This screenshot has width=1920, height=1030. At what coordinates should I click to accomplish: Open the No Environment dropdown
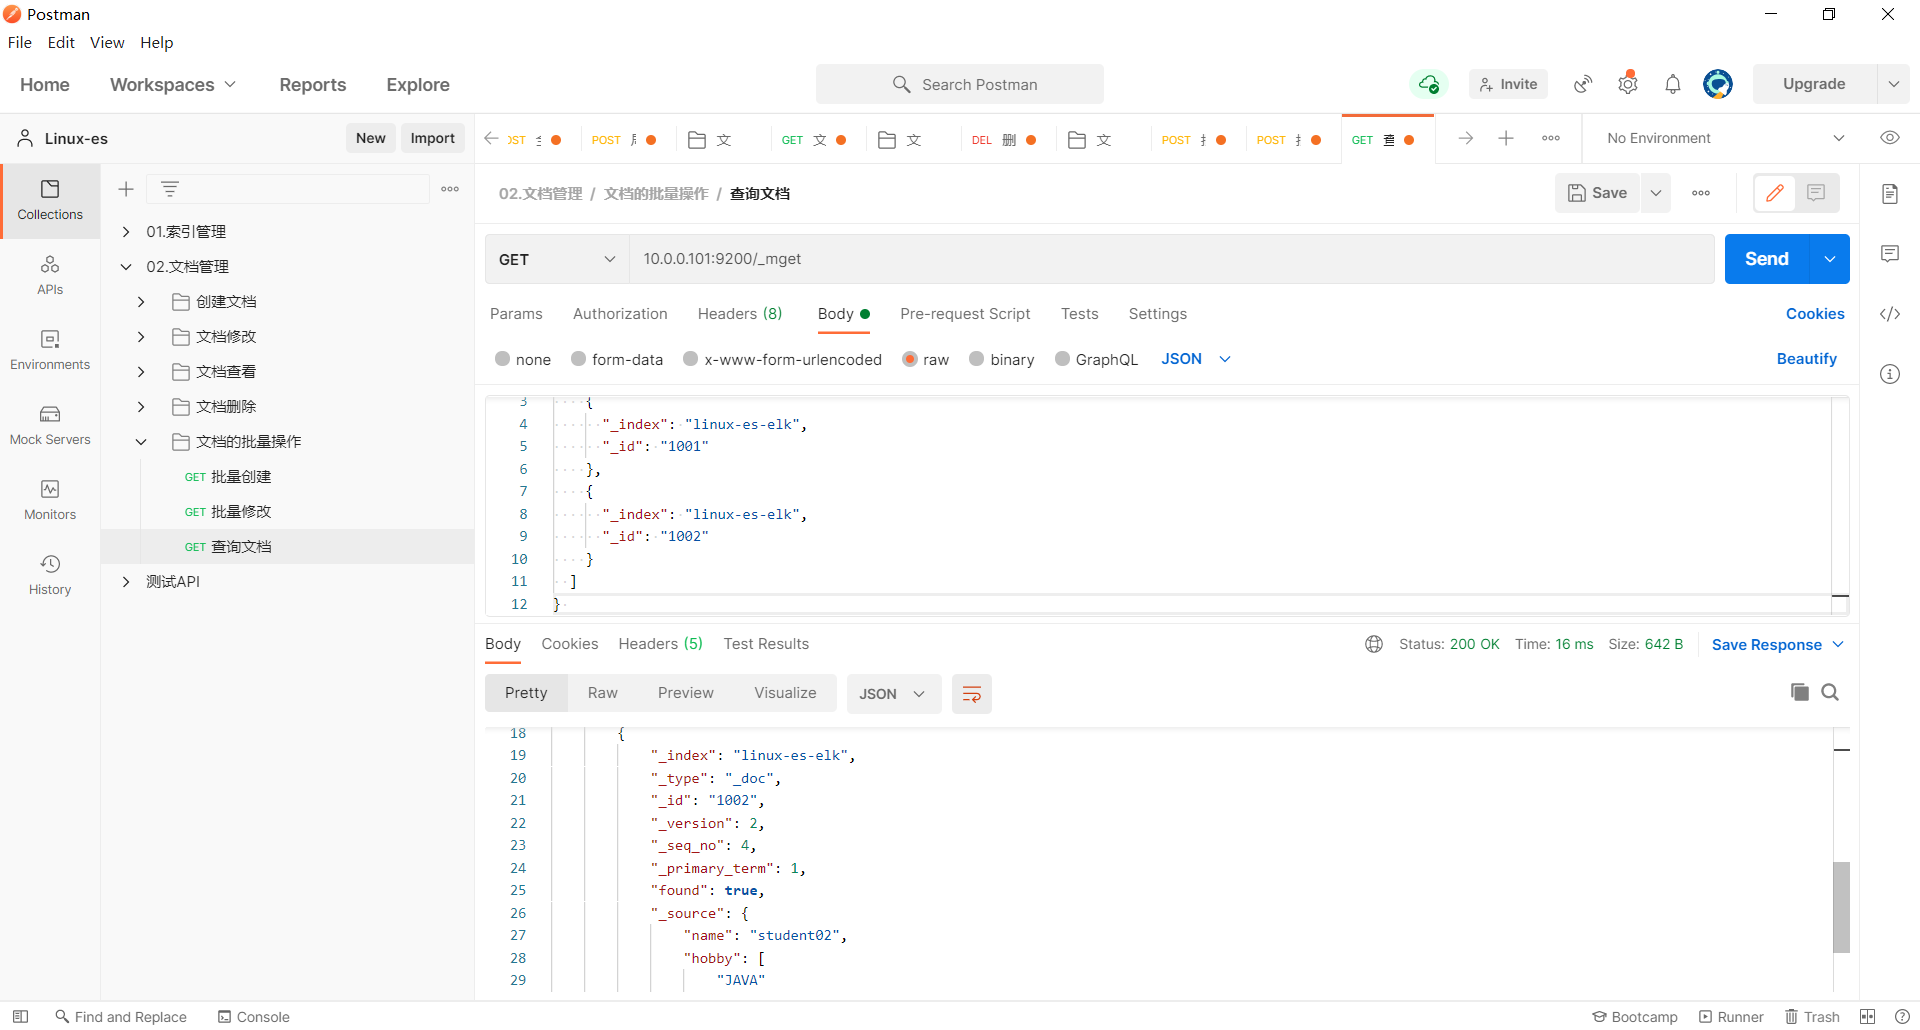pyautogui.click(x=1725, y=138)
